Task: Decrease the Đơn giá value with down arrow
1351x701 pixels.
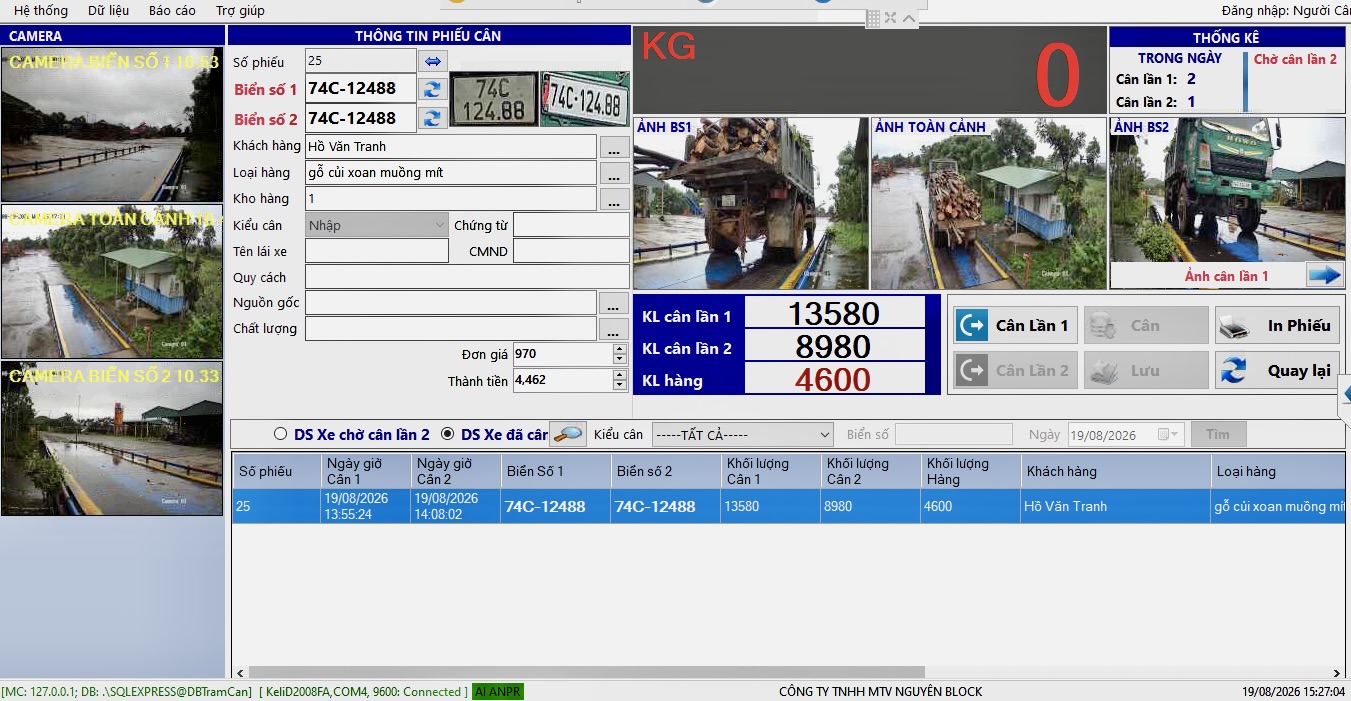Action: point(620,360)
